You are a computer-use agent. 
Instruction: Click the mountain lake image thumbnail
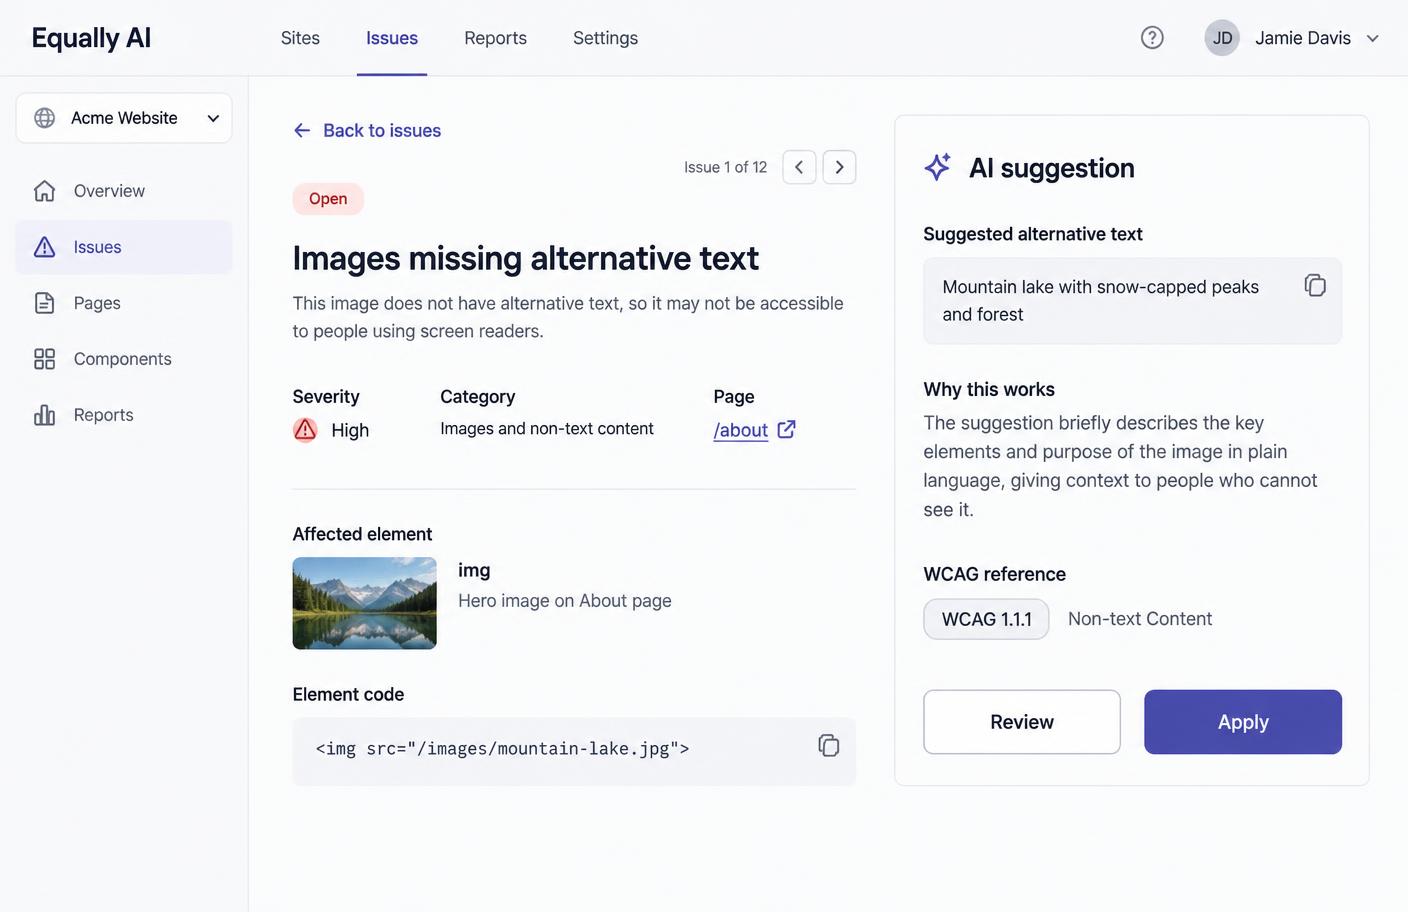(x=364, y=603)
